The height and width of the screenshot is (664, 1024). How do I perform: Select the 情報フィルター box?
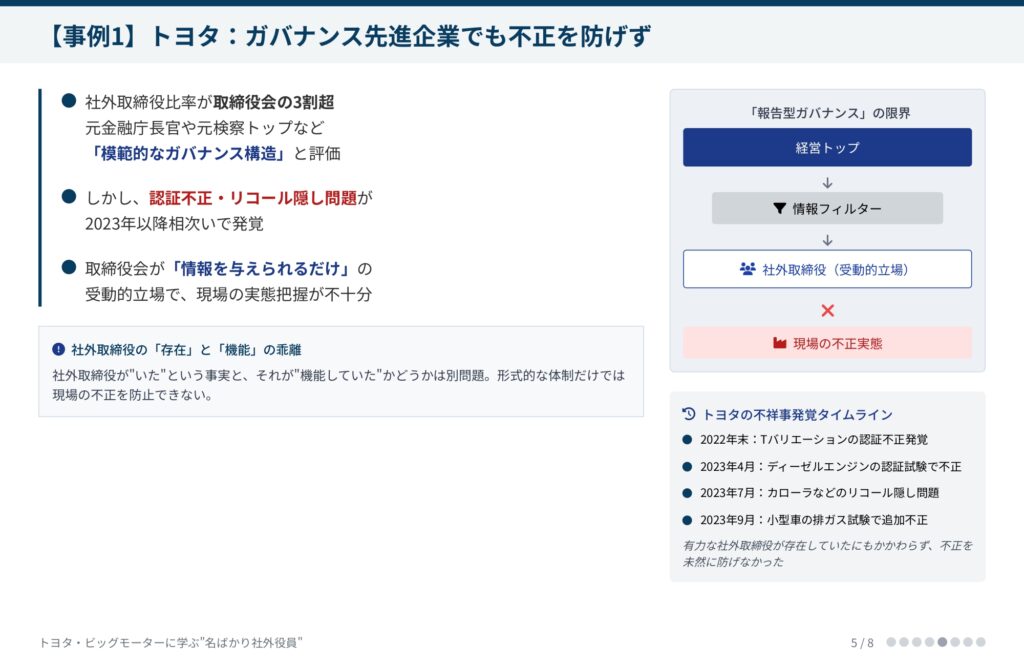pos(827,208)
